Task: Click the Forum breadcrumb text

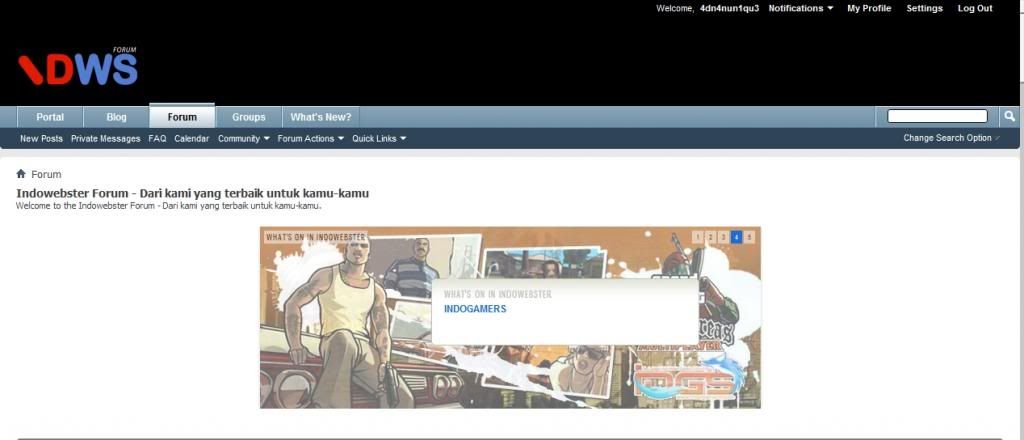Action: coord(46,174)
